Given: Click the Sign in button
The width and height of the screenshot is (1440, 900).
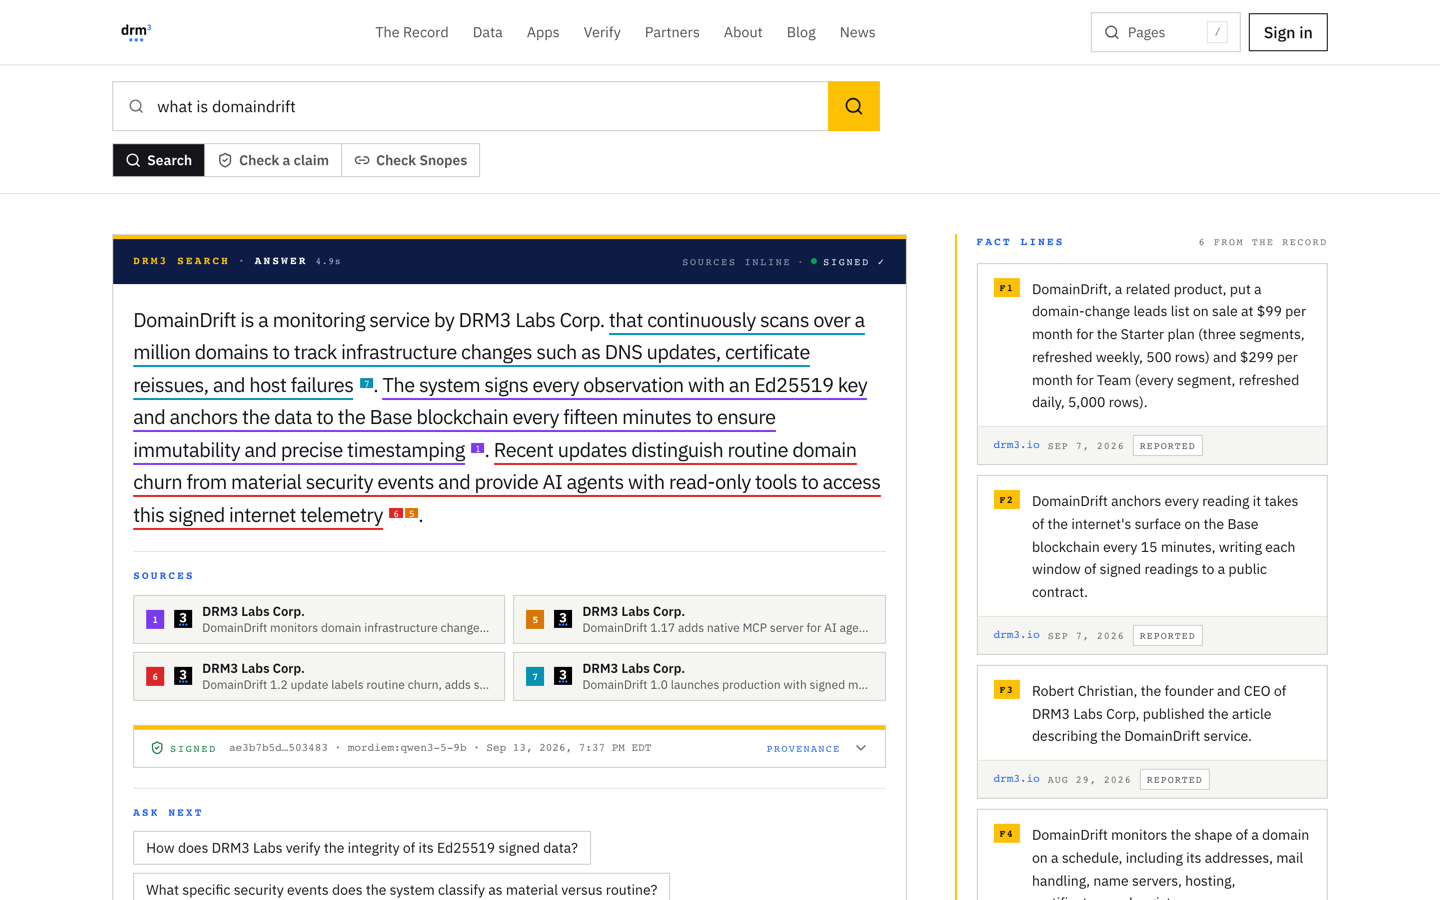Looking at the screenshot, I should 1288,32.
